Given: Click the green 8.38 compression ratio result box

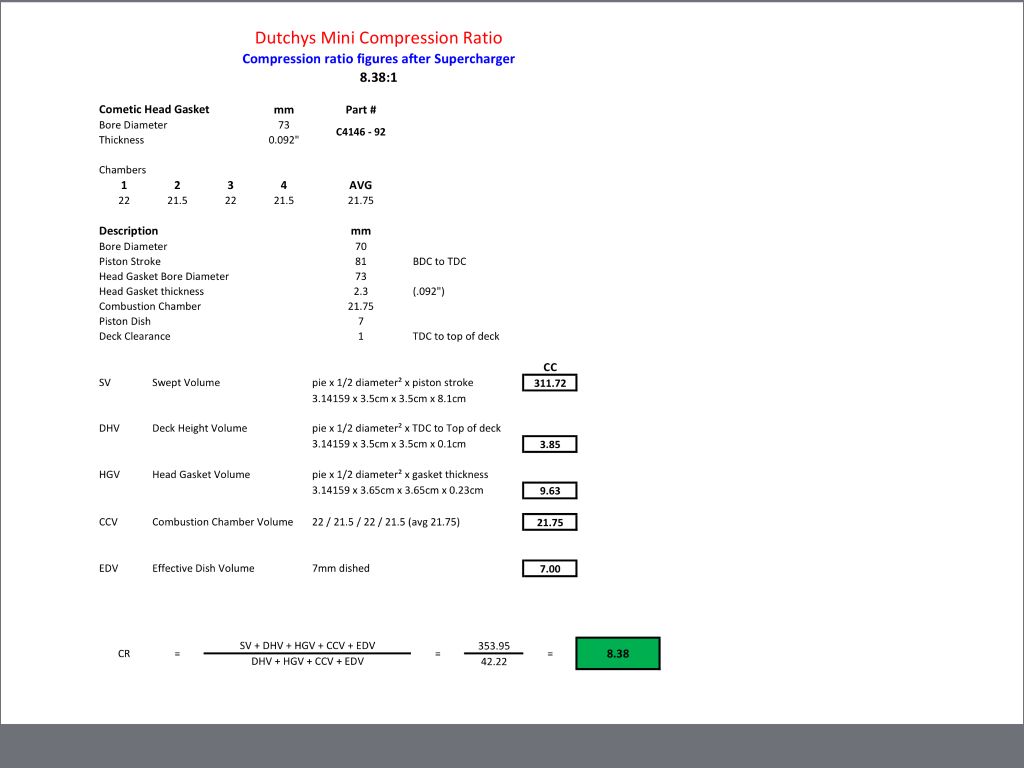Looking at the screenshot, I should [x=617, y=653].
